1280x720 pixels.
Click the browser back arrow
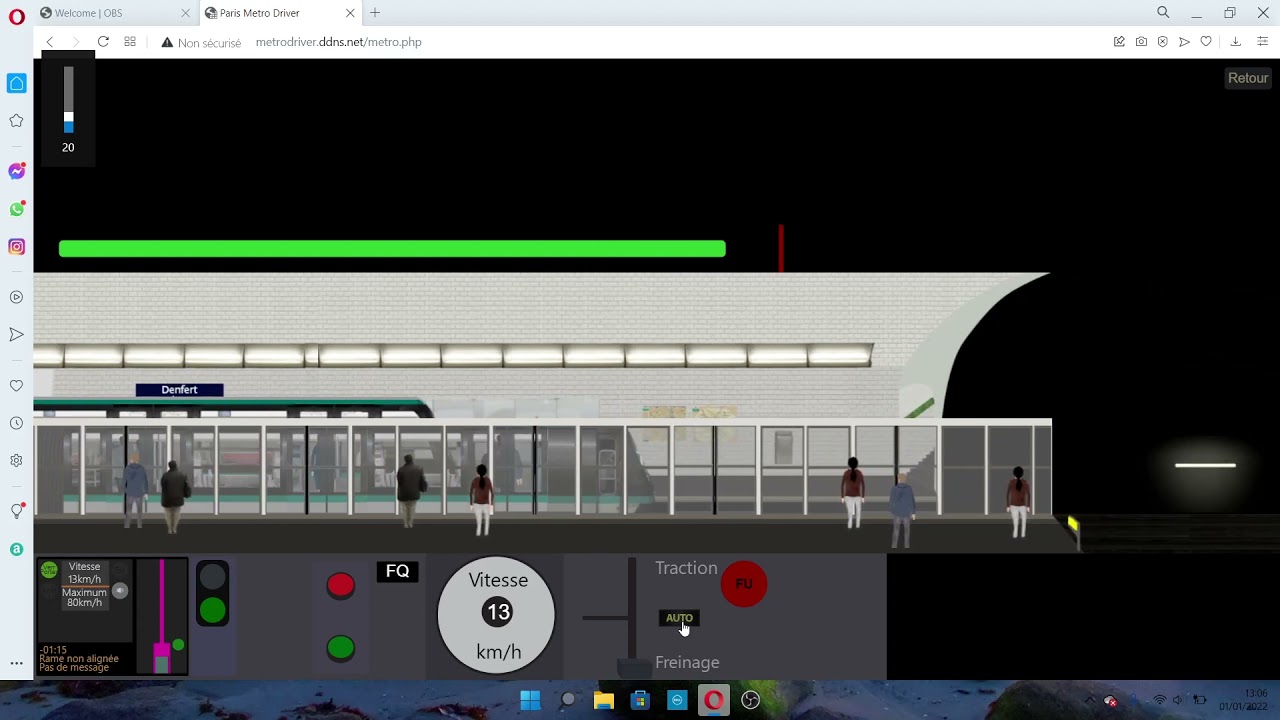[x=50, y=42]
